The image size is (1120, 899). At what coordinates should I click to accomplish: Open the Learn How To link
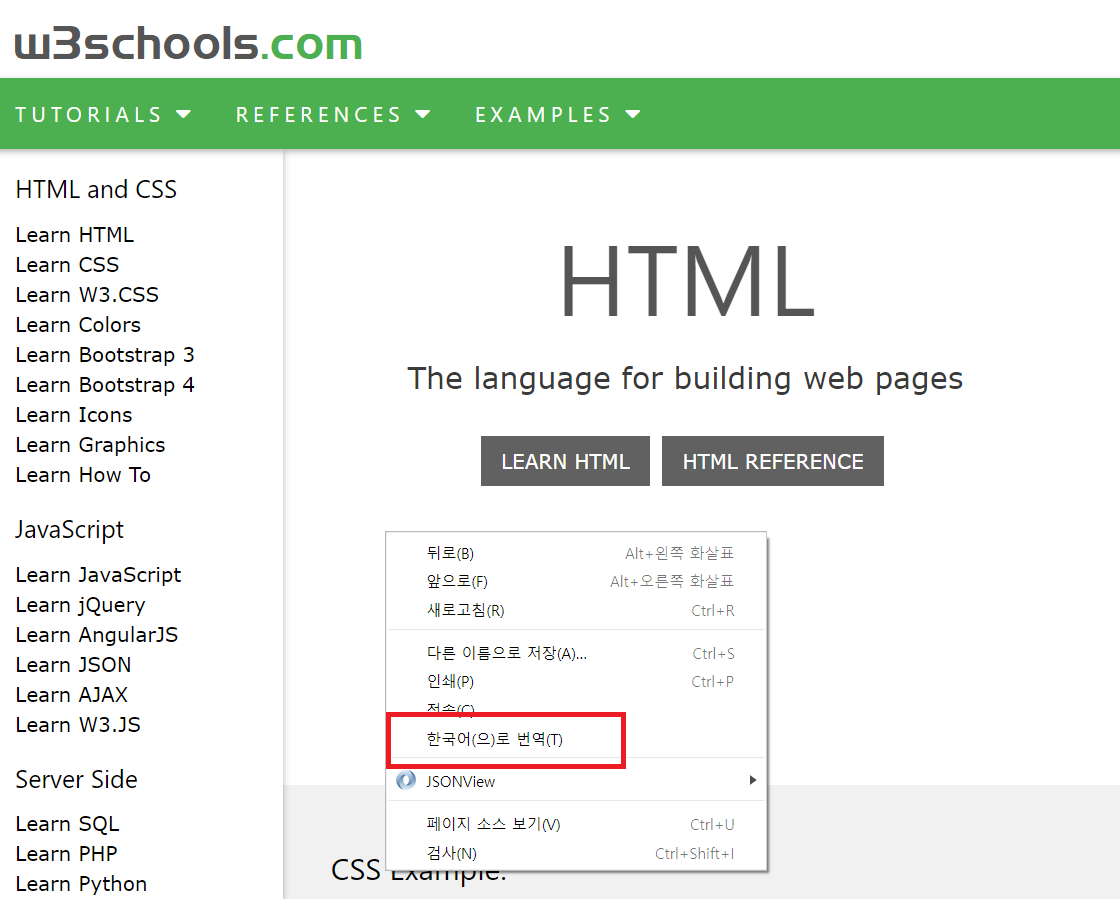tap(83, 475)
